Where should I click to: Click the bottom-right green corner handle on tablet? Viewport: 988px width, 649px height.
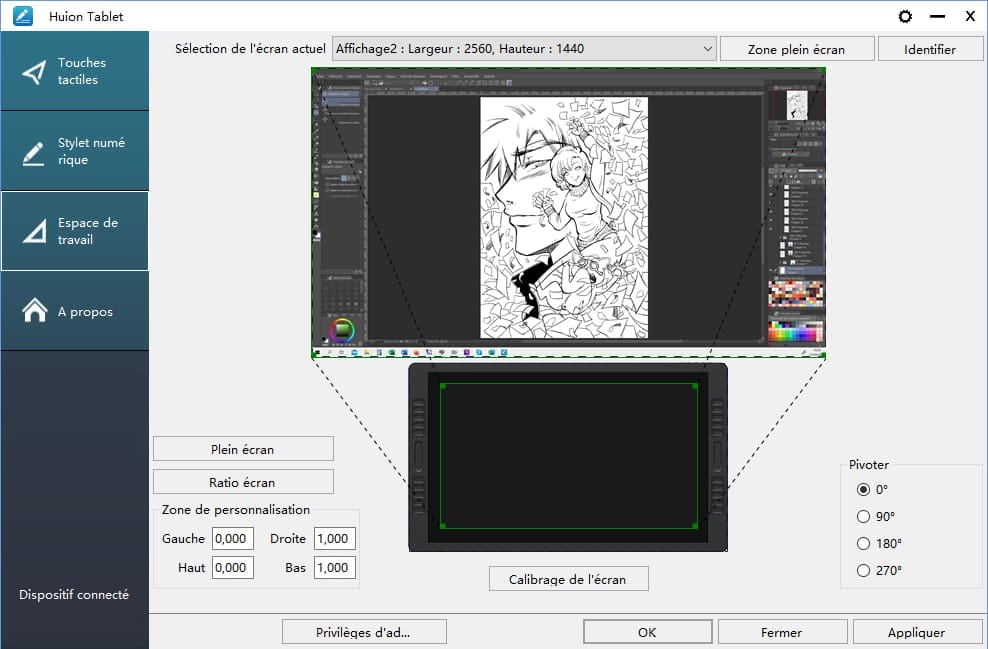tap(695, 526)
